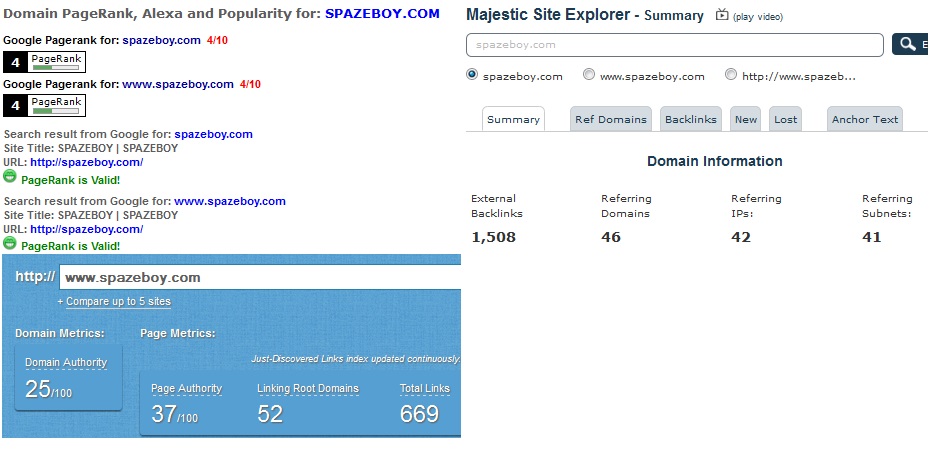Click the (play video) text link
Image resolution: width=946 pixels, height=450 pixels.
758,17
